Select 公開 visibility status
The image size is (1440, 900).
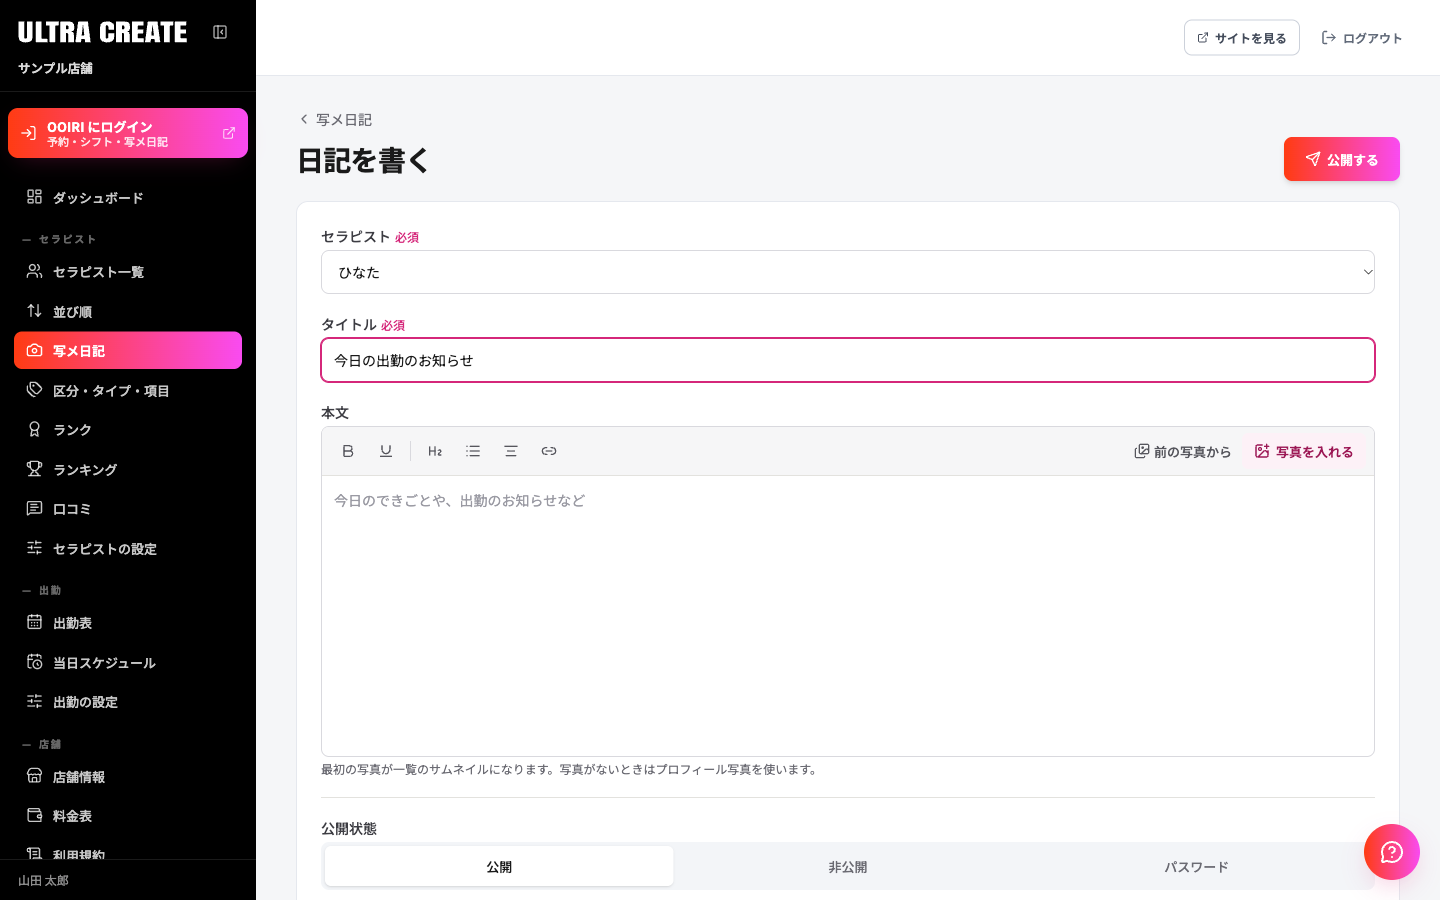click(499, 867)
